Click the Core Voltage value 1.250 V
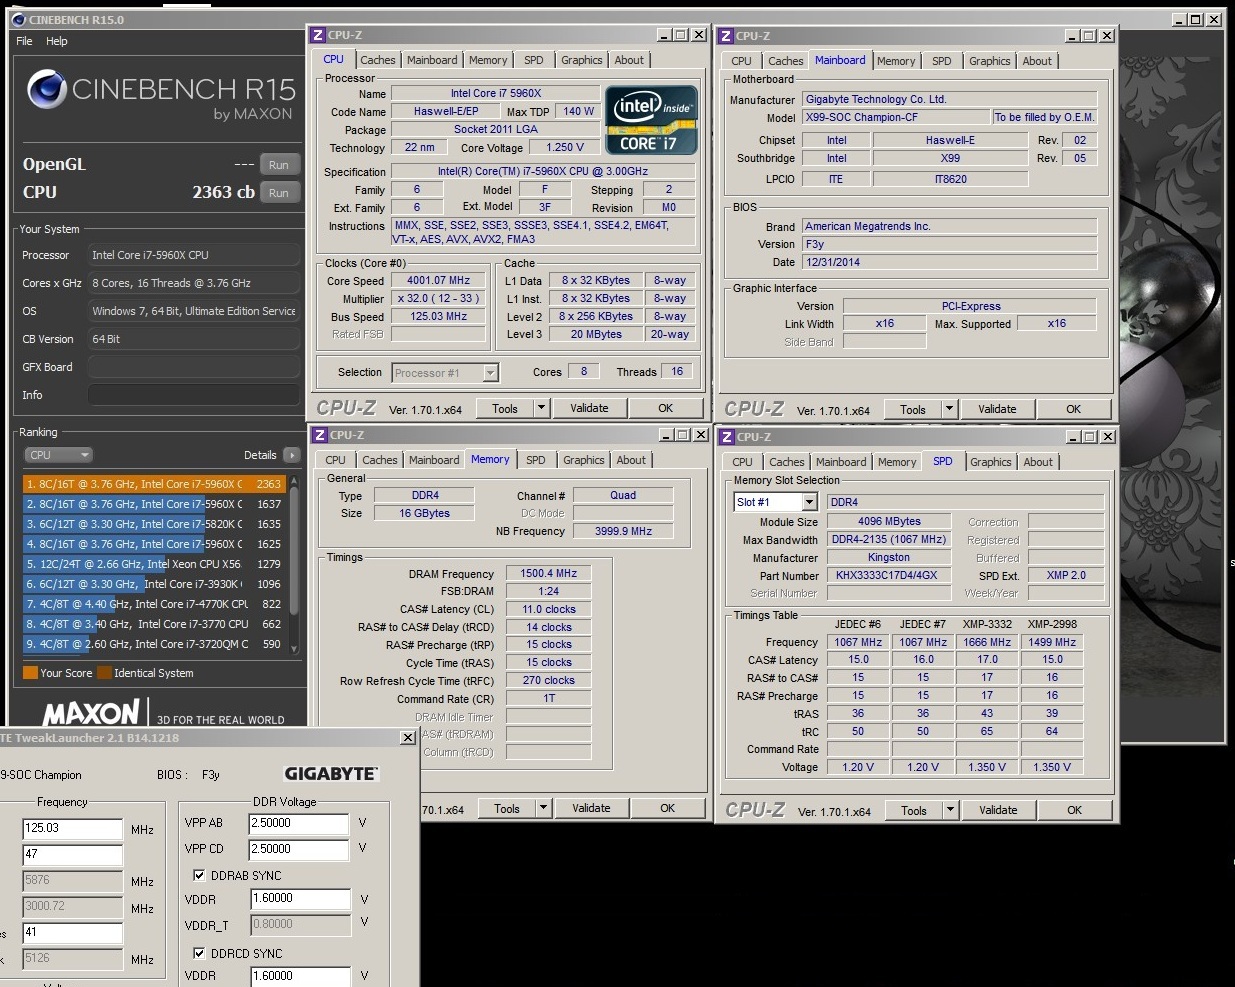Viewport: 1235px width, 987px height. [565, 148]
